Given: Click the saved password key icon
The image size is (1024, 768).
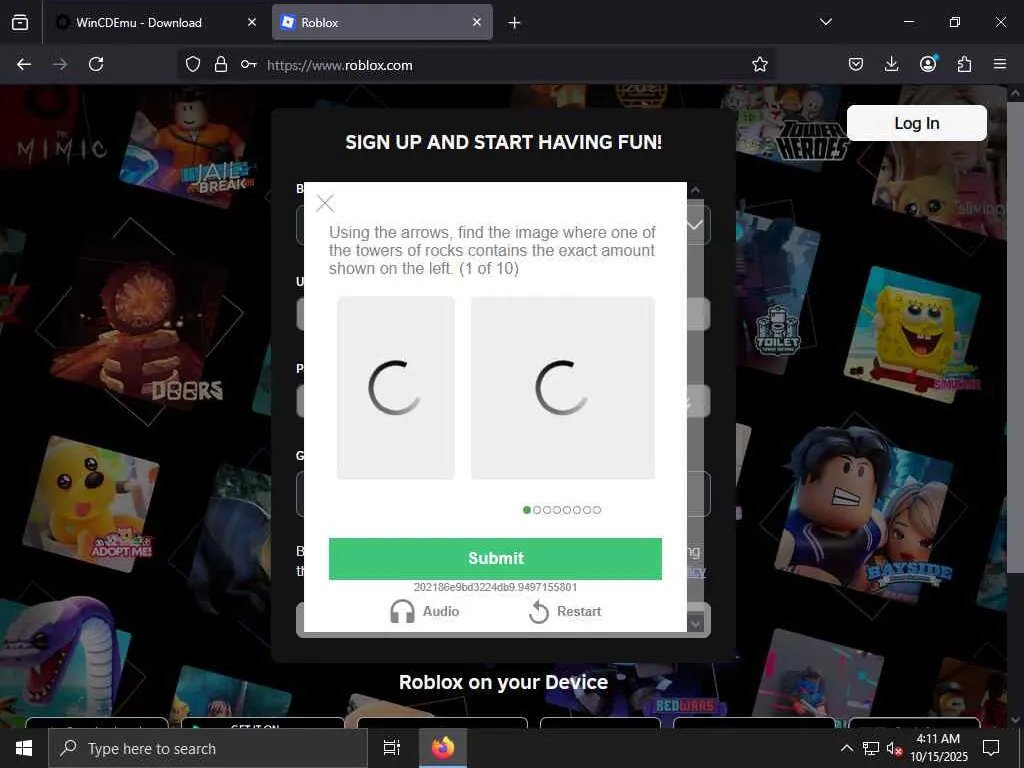Looking at the screenshot, I should 248,64.
